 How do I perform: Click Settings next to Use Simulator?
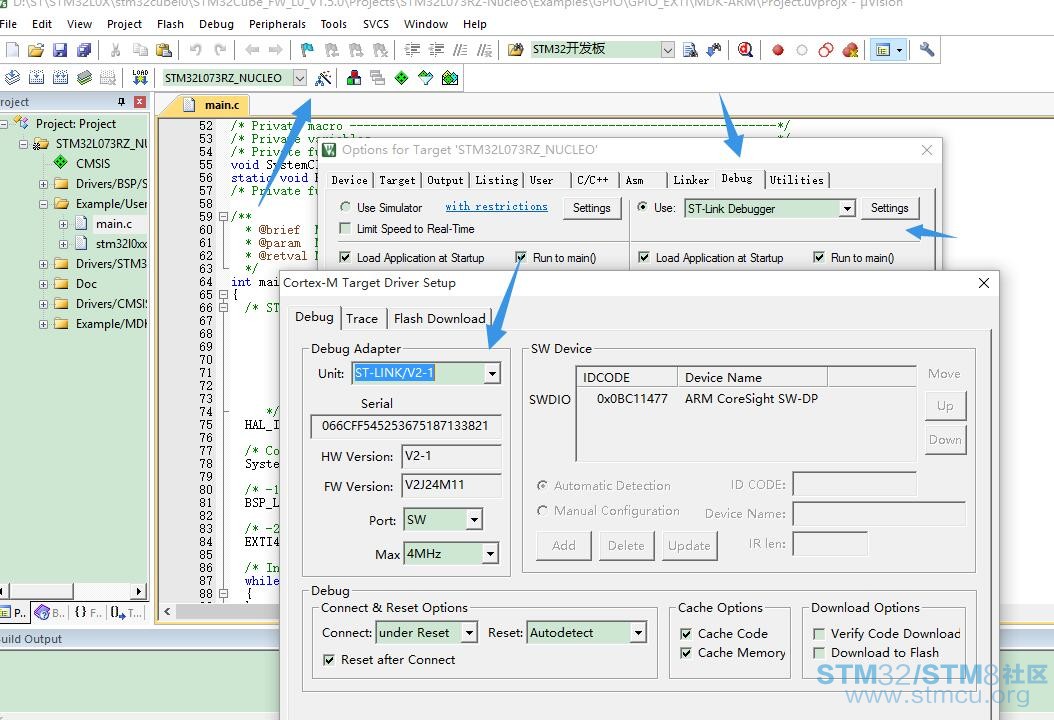(592, 208)
